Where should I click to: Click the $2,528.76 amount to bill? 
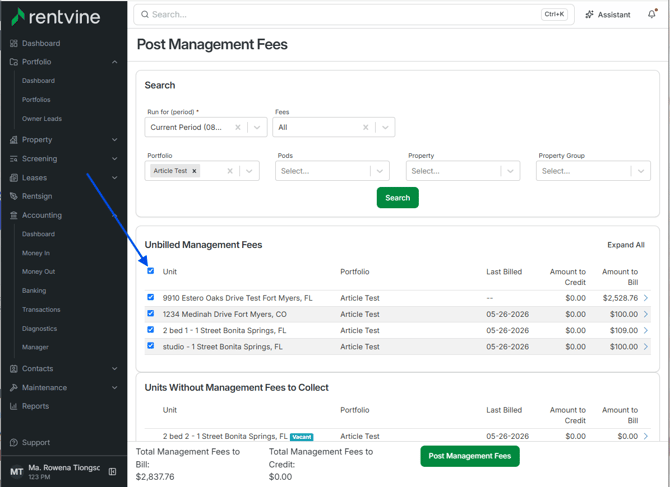(620, 298)
